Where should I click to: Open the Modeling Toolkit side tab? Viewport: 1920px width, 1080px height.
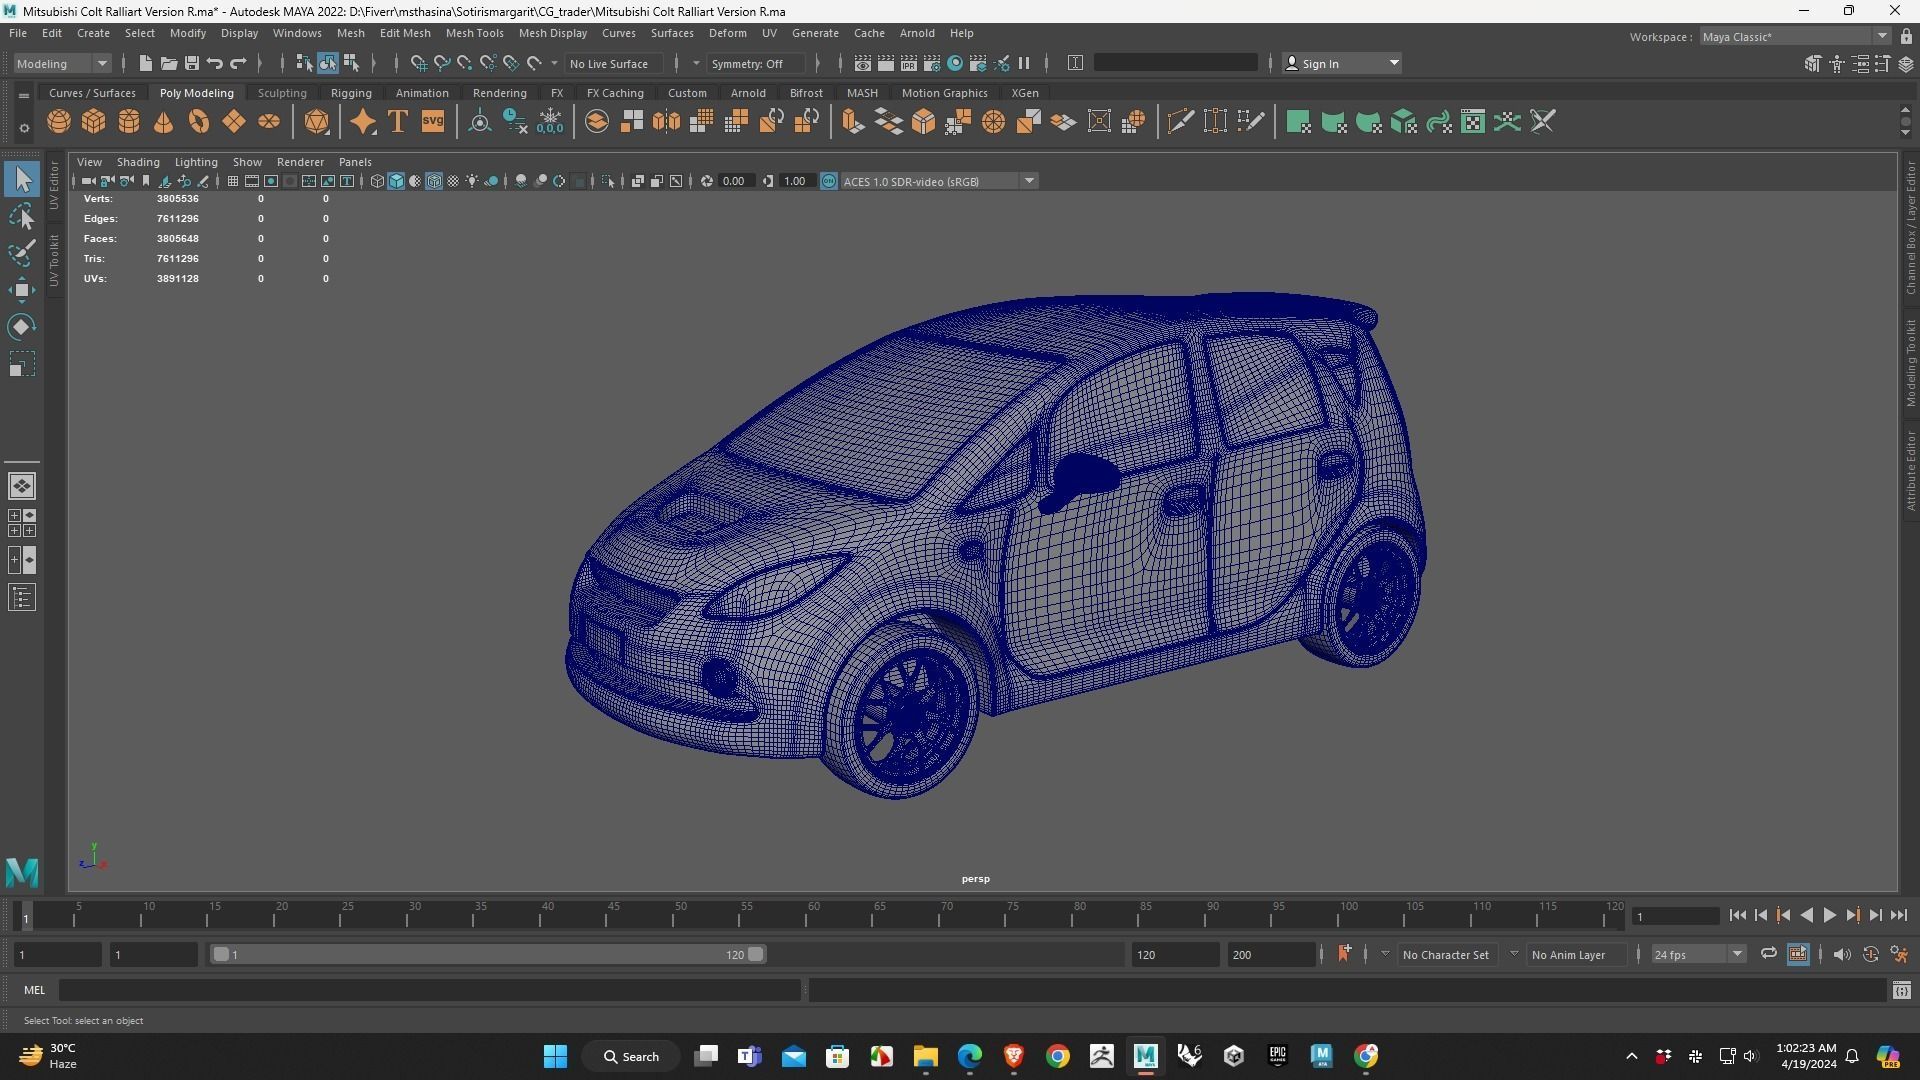1910,362
